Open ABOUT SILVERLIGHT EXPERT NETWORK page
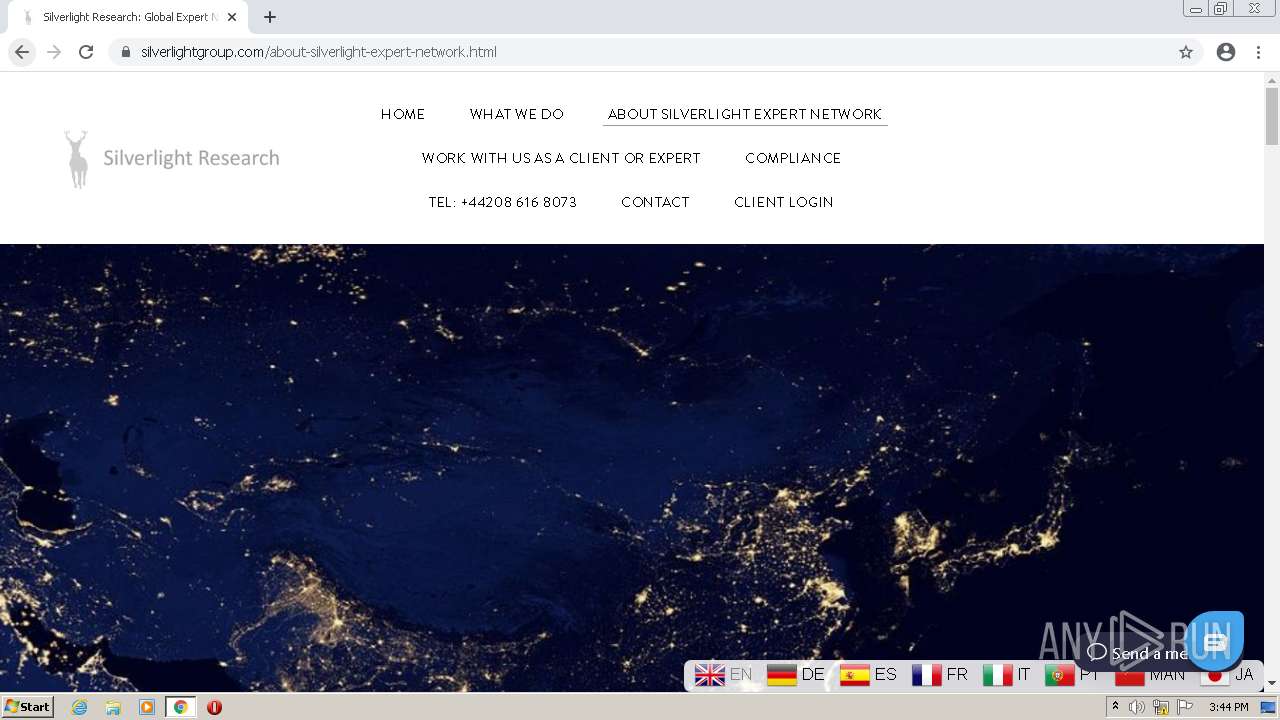This screenshot has width=1280, height=720. [x=745, y=114]
